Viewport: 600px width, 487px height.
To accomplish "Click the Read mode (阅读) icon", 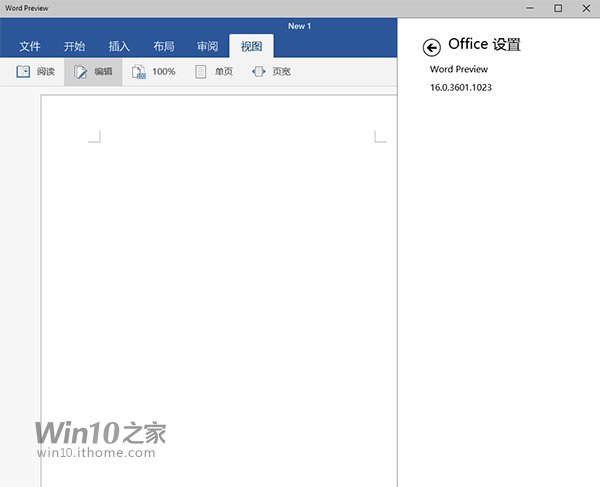I will [23, 72].
